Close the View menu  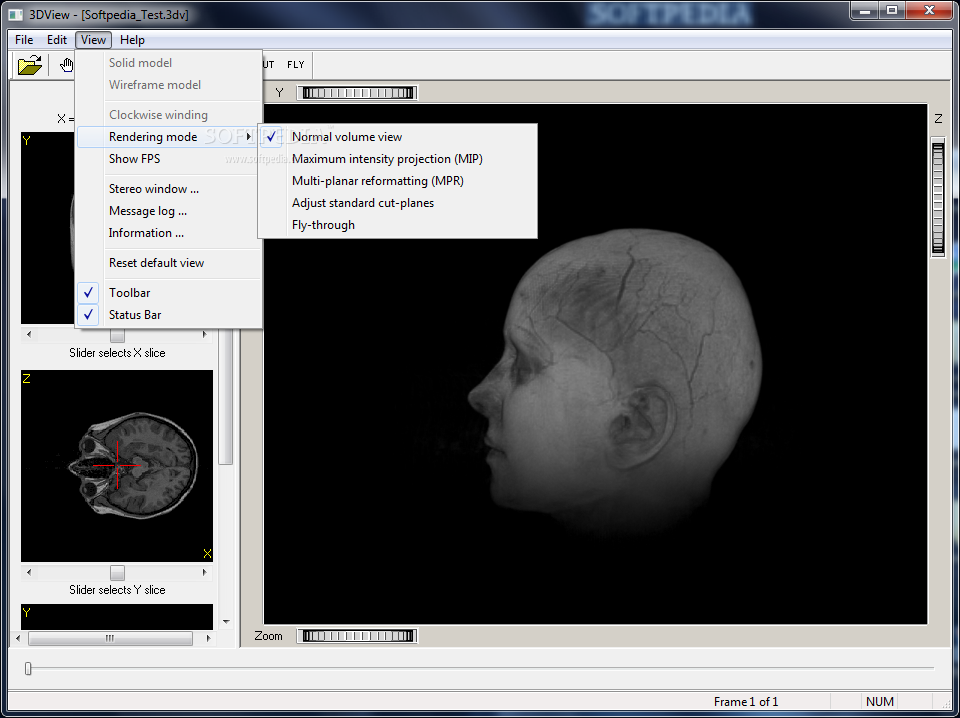[x=93, y=40]
